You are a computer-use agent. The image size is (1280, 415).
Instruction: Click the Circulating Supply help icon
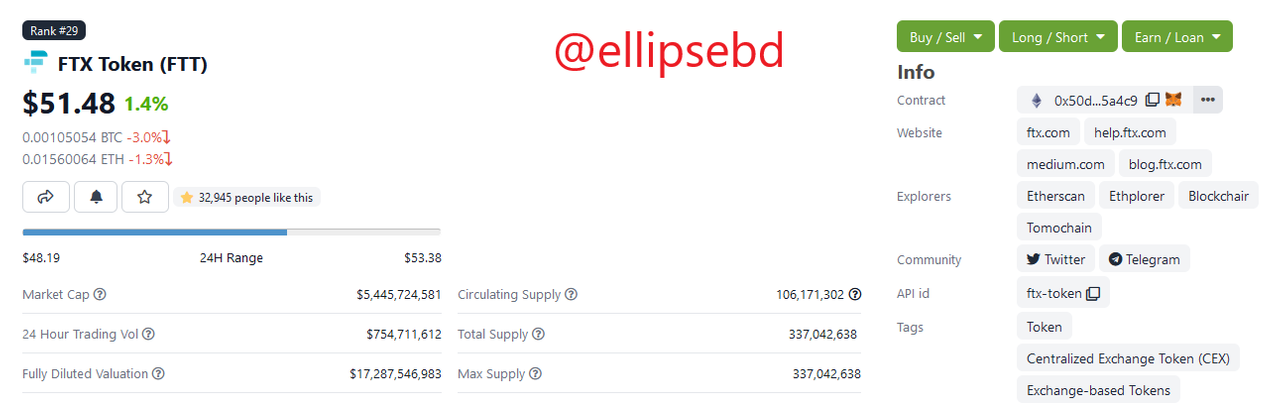571,295
